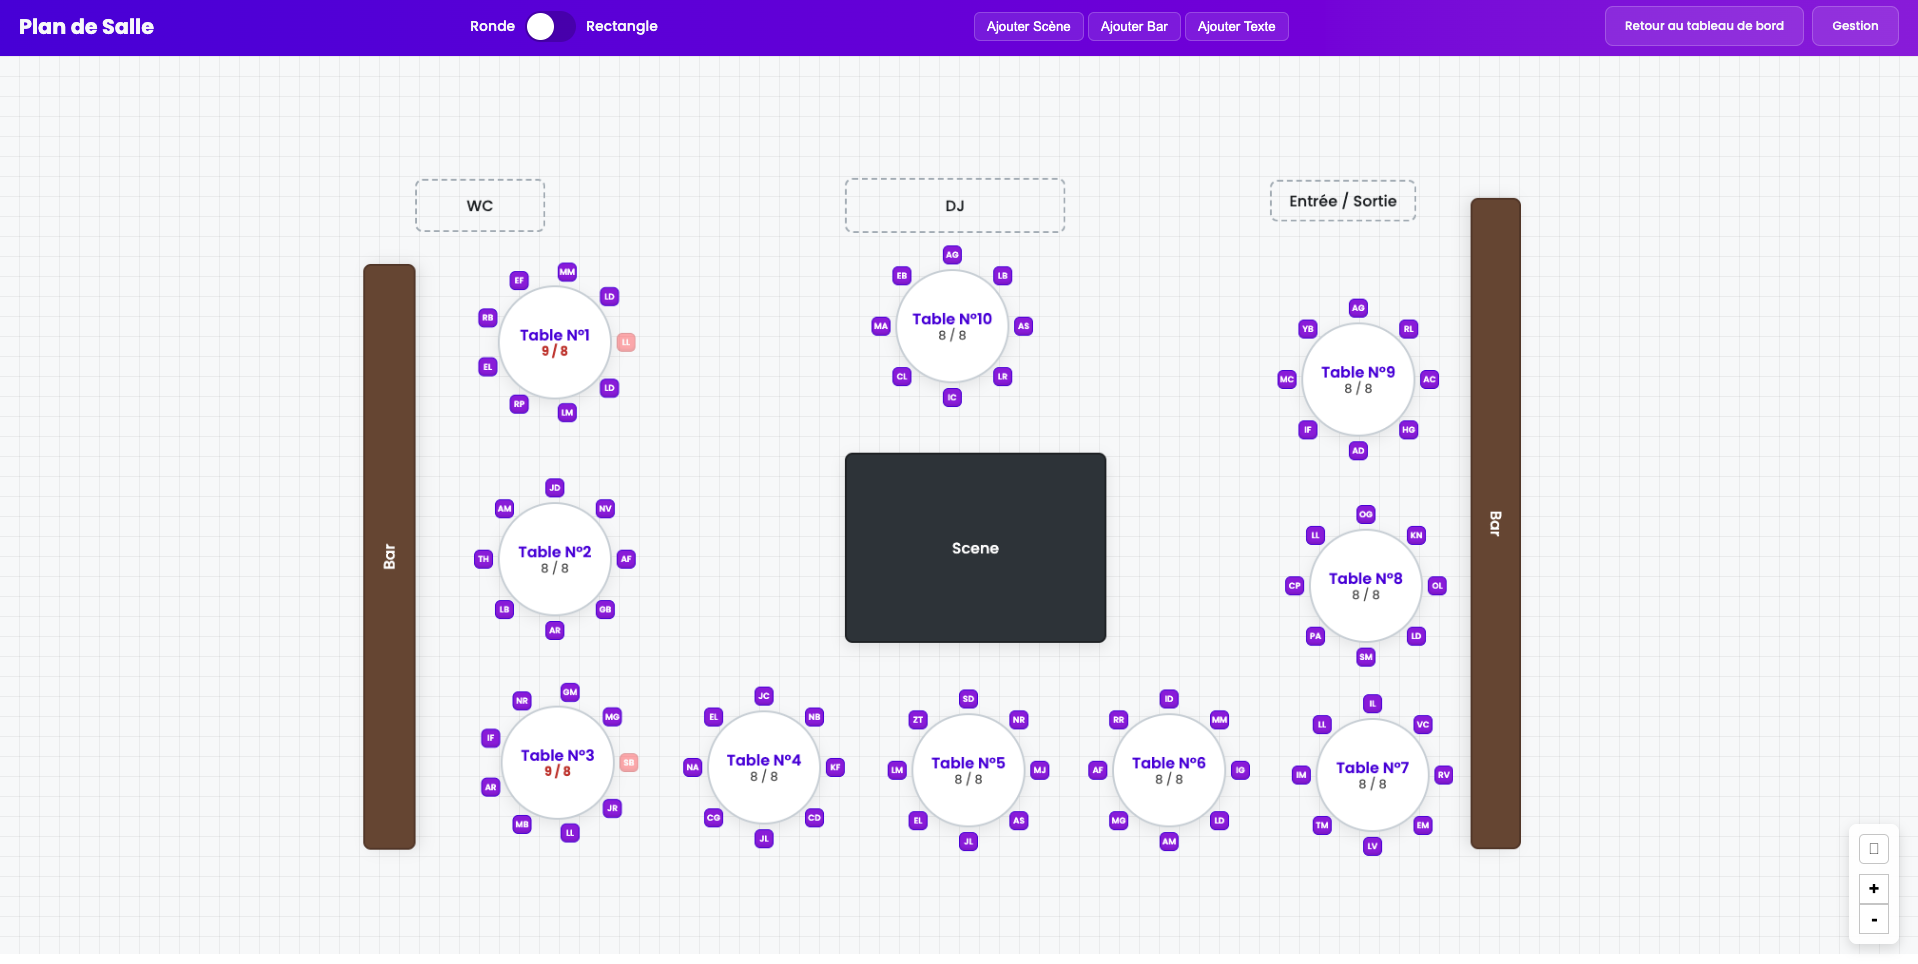Click the Ajouter Texte button
This screenshot has height=964, width=1918.
(1236, 27)
